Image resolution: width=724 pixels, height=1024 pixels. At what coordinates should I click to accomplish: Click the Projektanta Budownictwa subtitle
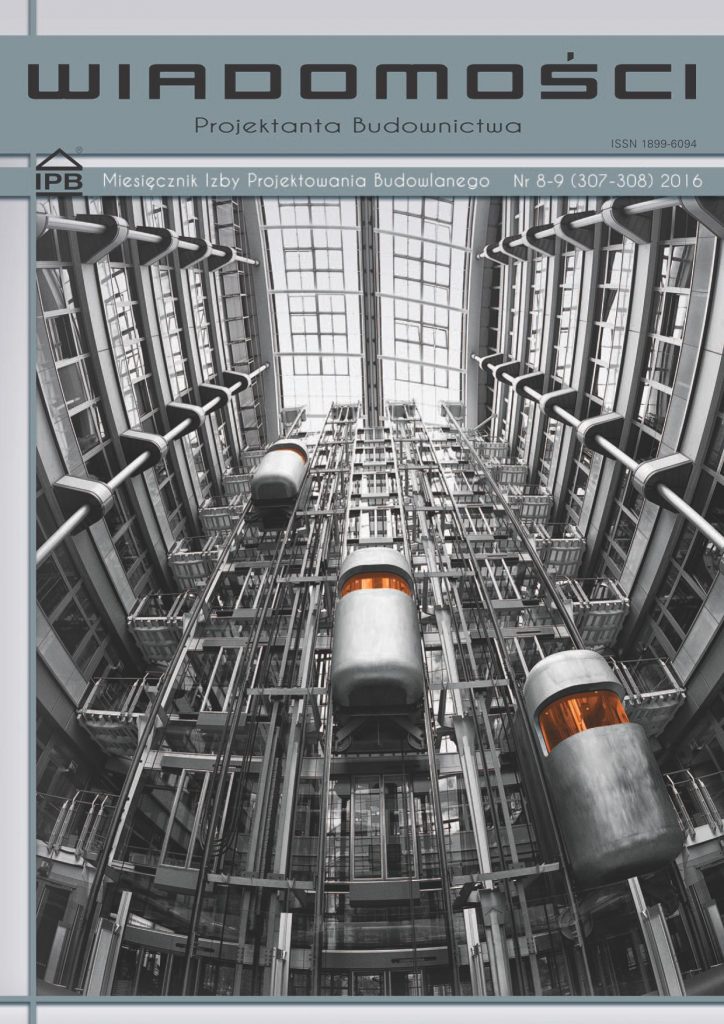coord(358,126)
